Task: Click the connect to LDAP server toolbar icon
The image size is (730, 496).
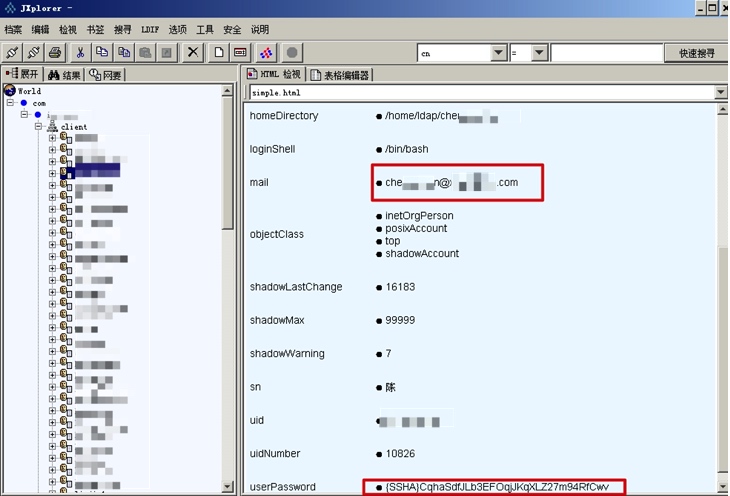Action: 13,52
